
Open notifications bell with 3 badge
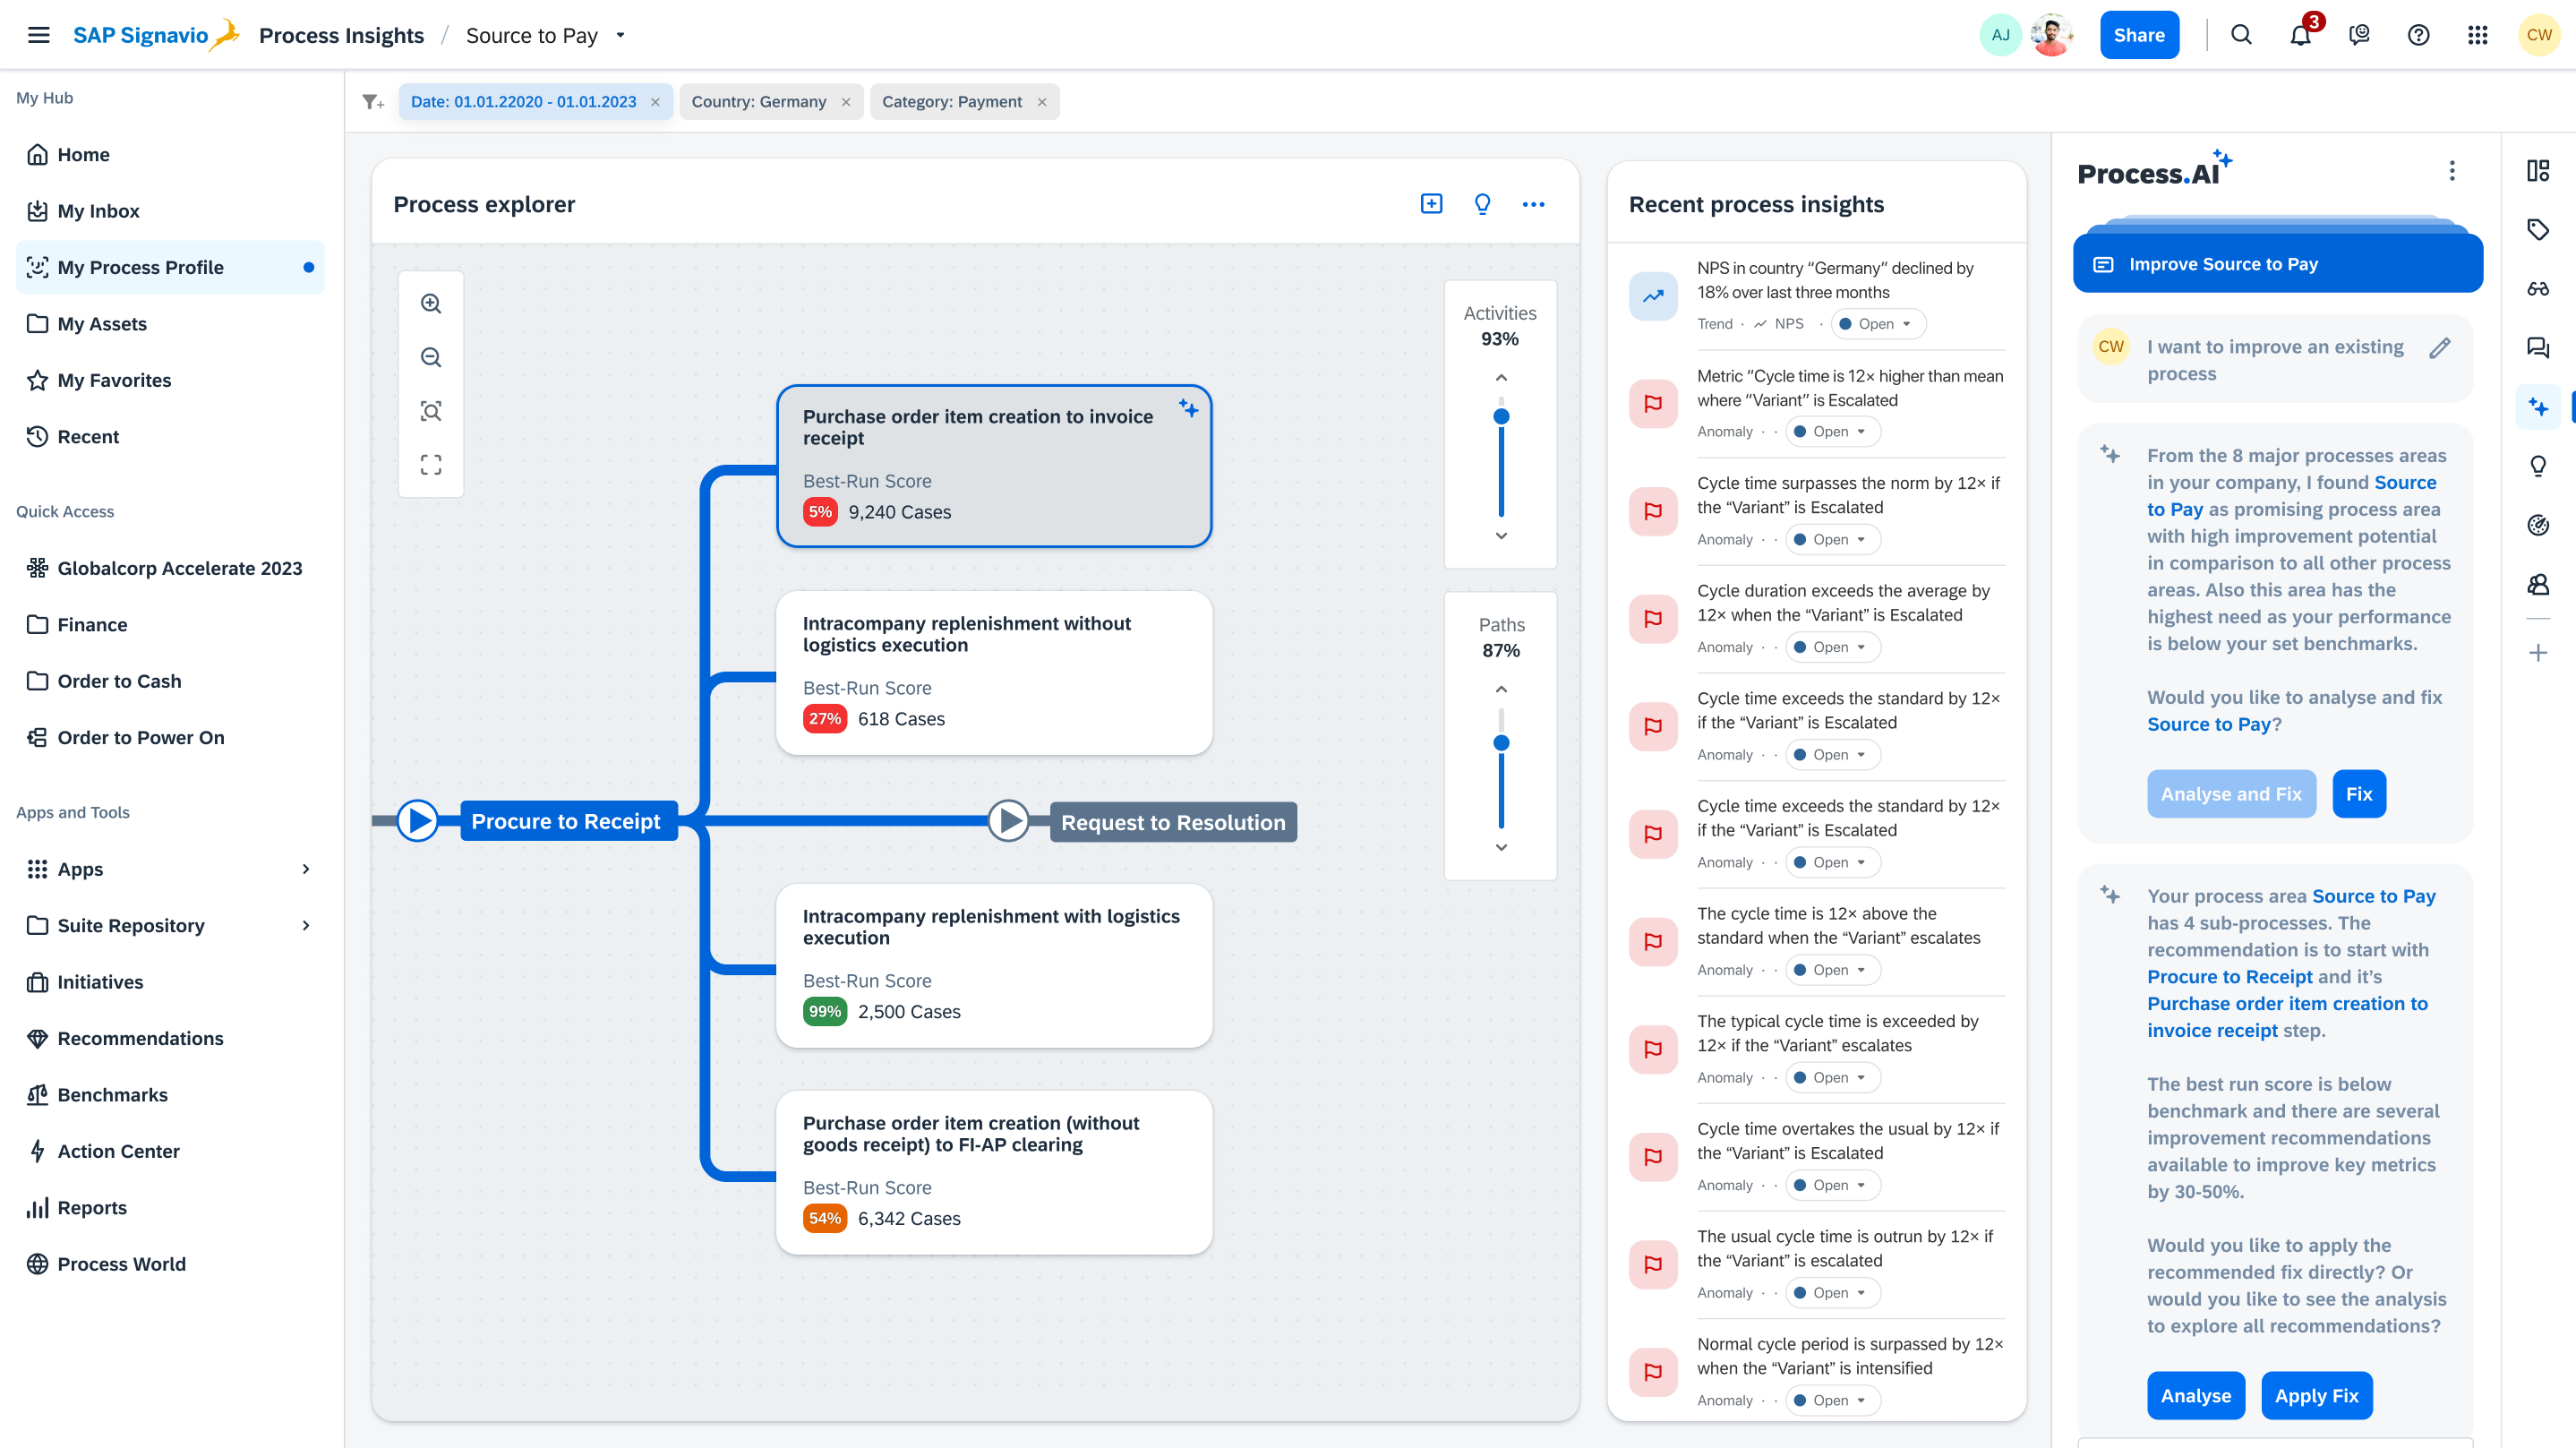tap(2300, 35)
